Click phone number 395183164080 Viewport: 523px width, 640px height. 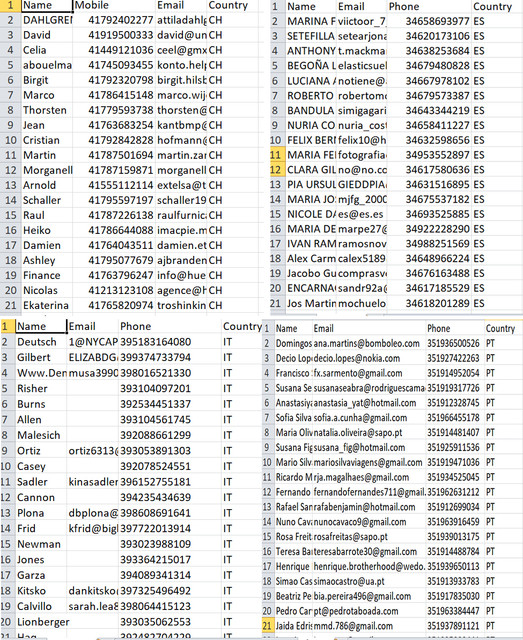point(170,342)
